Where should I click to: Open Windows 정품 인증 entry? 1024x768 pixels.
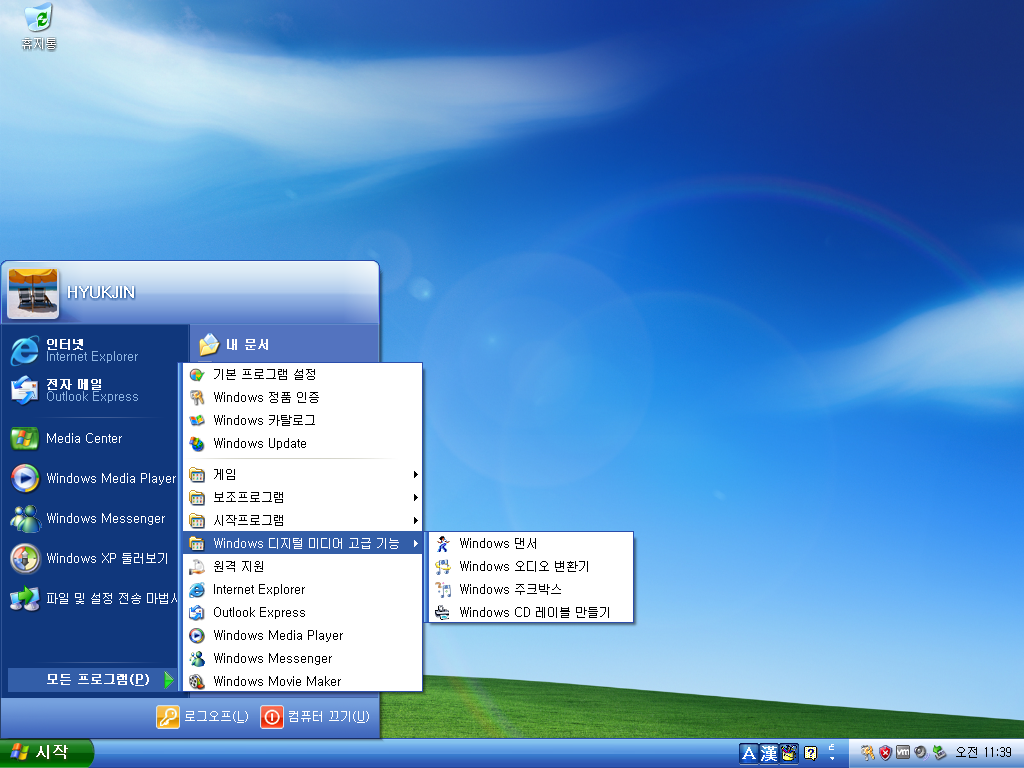click(x=302, y=397)
